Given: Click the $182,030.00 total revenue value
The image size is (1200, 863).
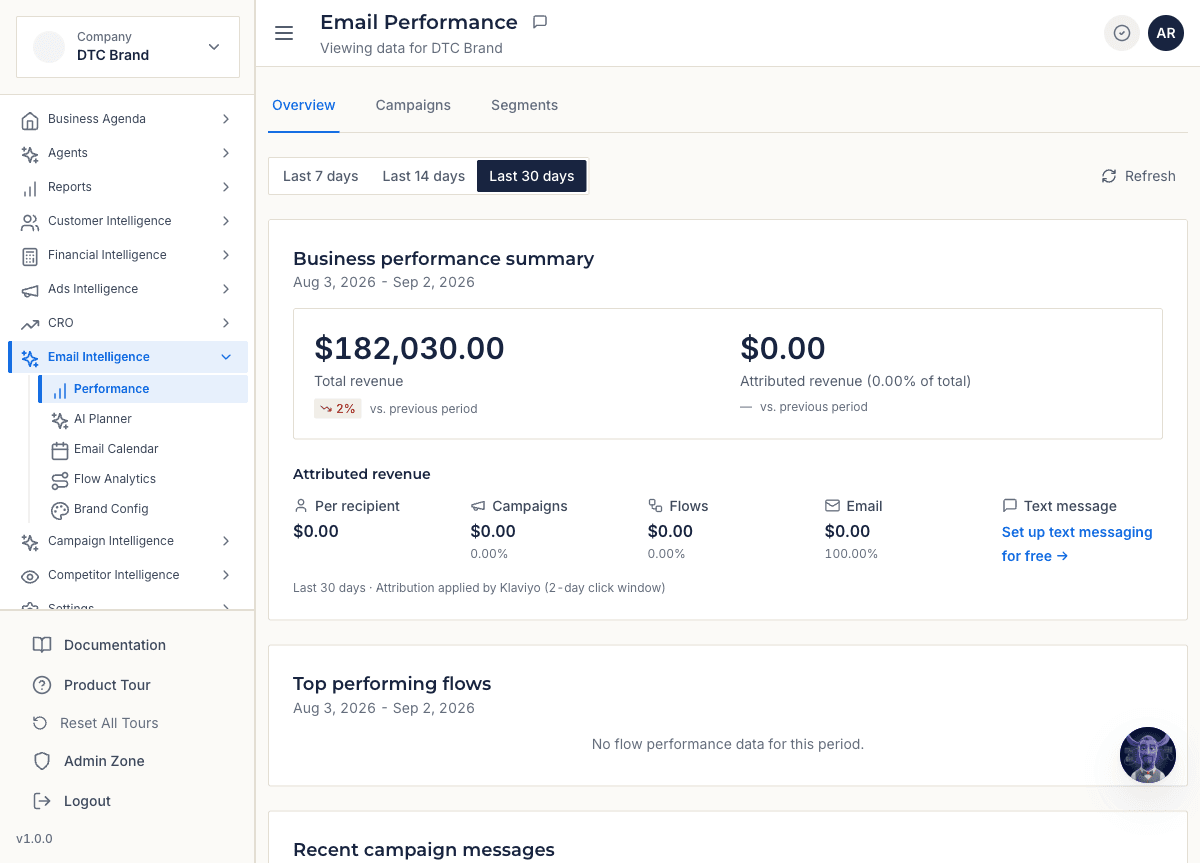Looking at the screenshot, I should pyautogui.click(x=409, y=348).
